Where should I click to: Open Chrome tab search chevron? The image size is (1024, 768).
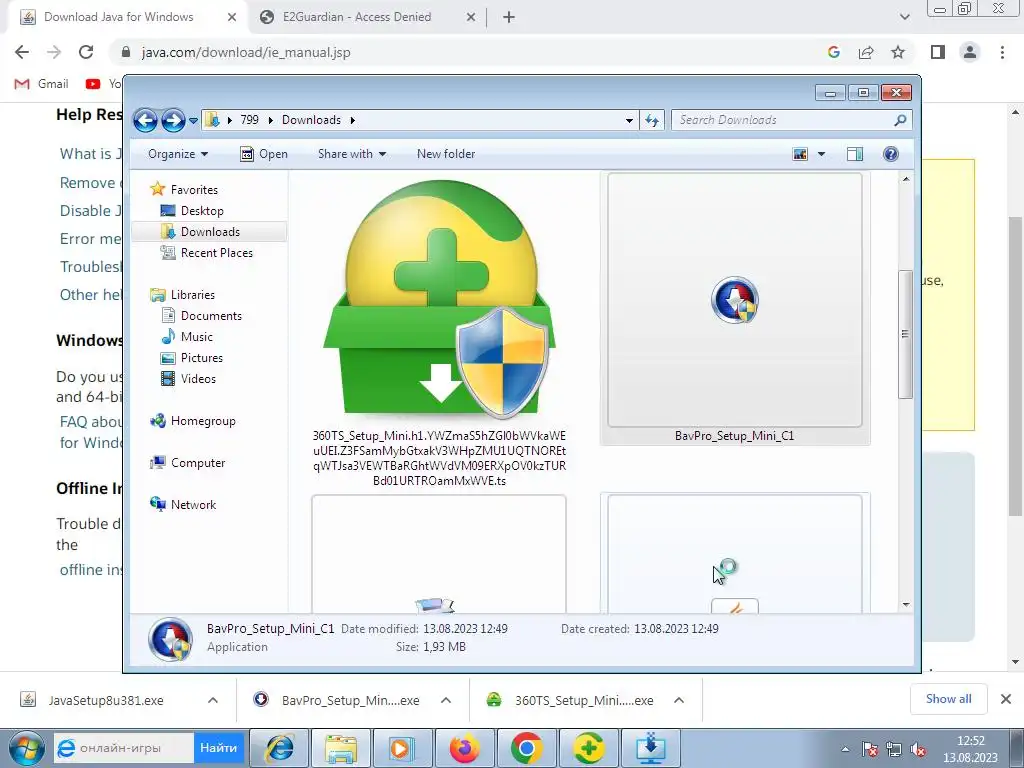(904, 17)
